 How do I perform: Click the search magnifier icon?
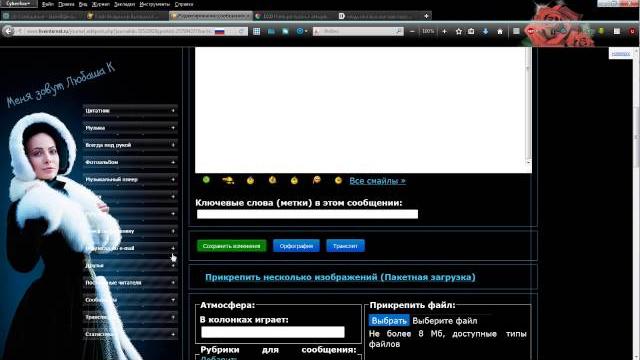pos(398,31)
